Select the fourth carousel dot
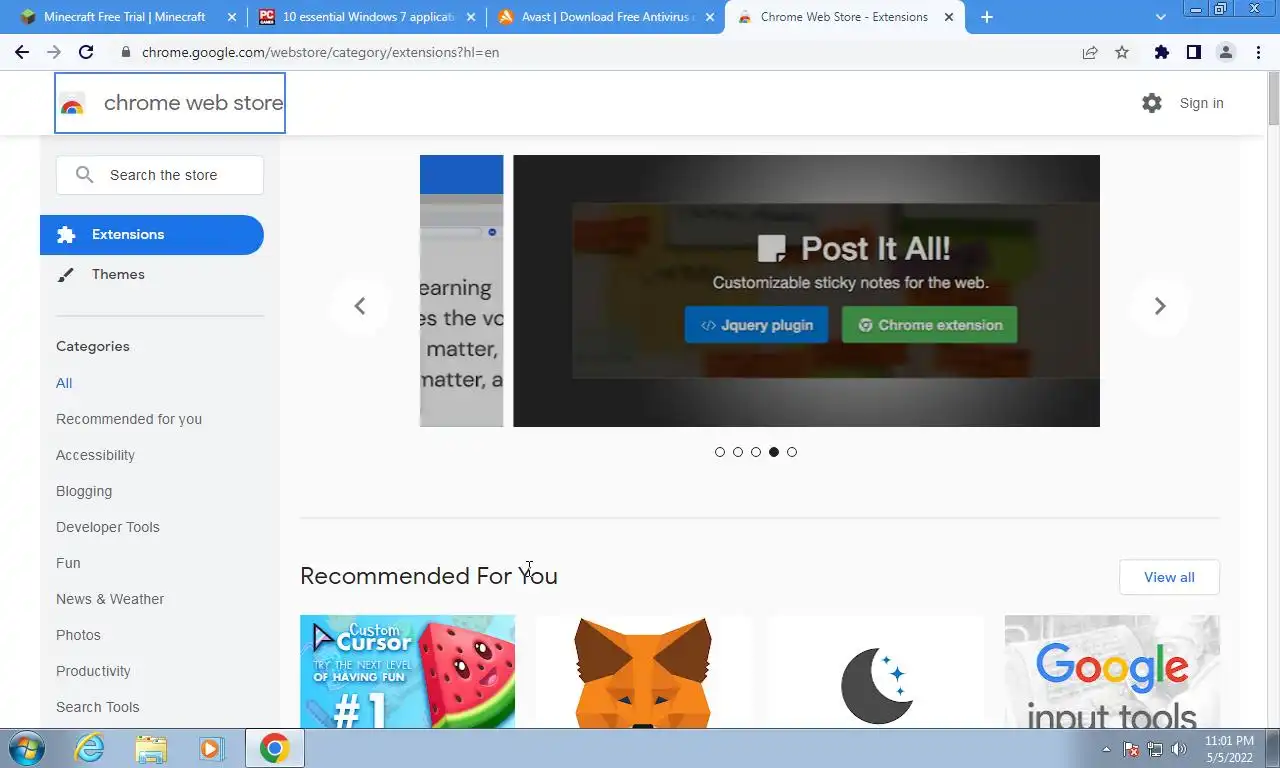Screen dimensions: 1280x768 coord(774,452)
